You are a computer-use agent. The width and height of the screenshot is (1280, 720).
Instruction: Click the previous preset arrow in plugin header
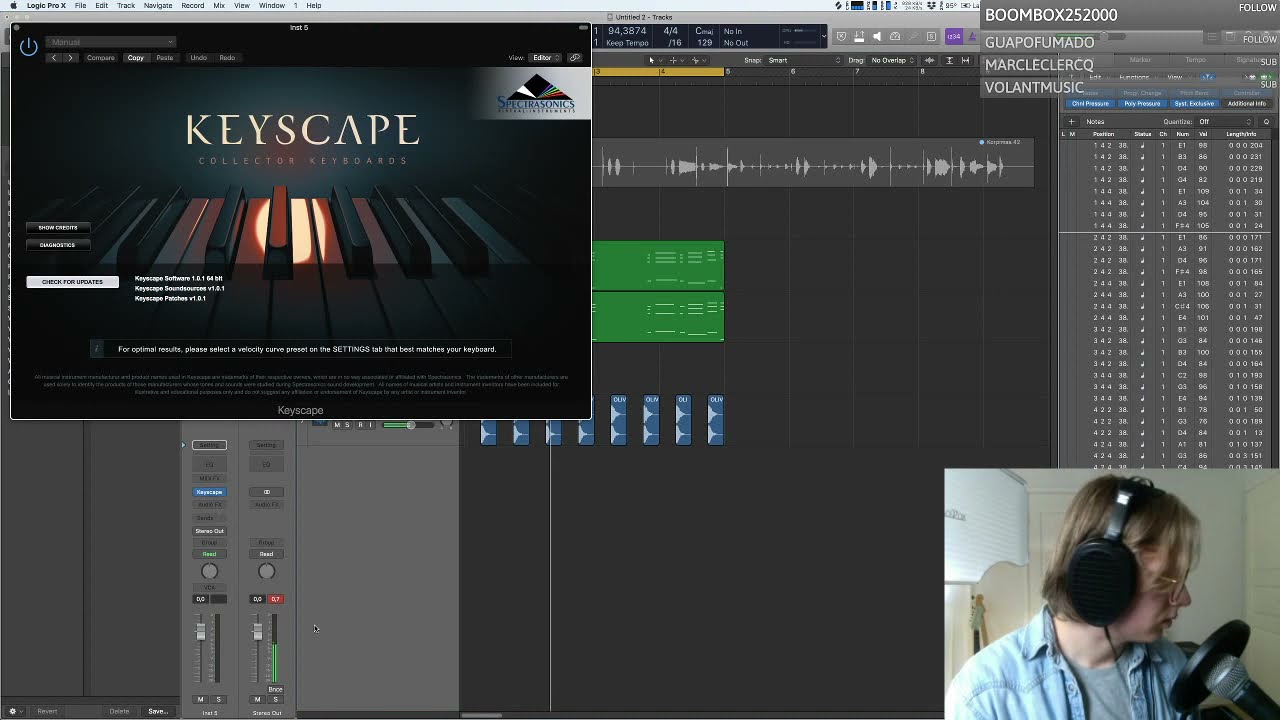point(54,58)
